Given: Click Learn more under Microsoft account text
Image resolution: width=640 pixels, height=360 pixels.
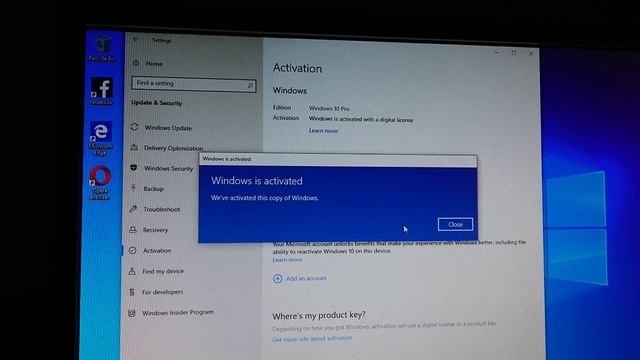Looking at the screenshot, I should pyautogui.click(x=287, y=260).
